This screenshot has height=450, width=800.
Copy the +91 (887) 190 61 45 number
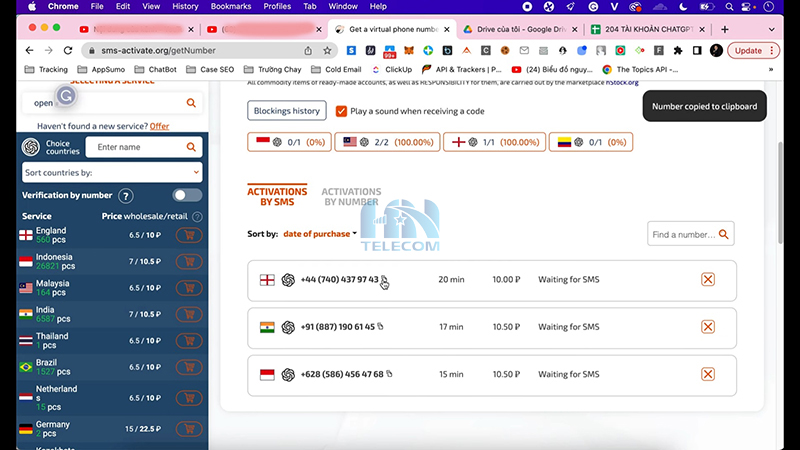pos(380,327)
